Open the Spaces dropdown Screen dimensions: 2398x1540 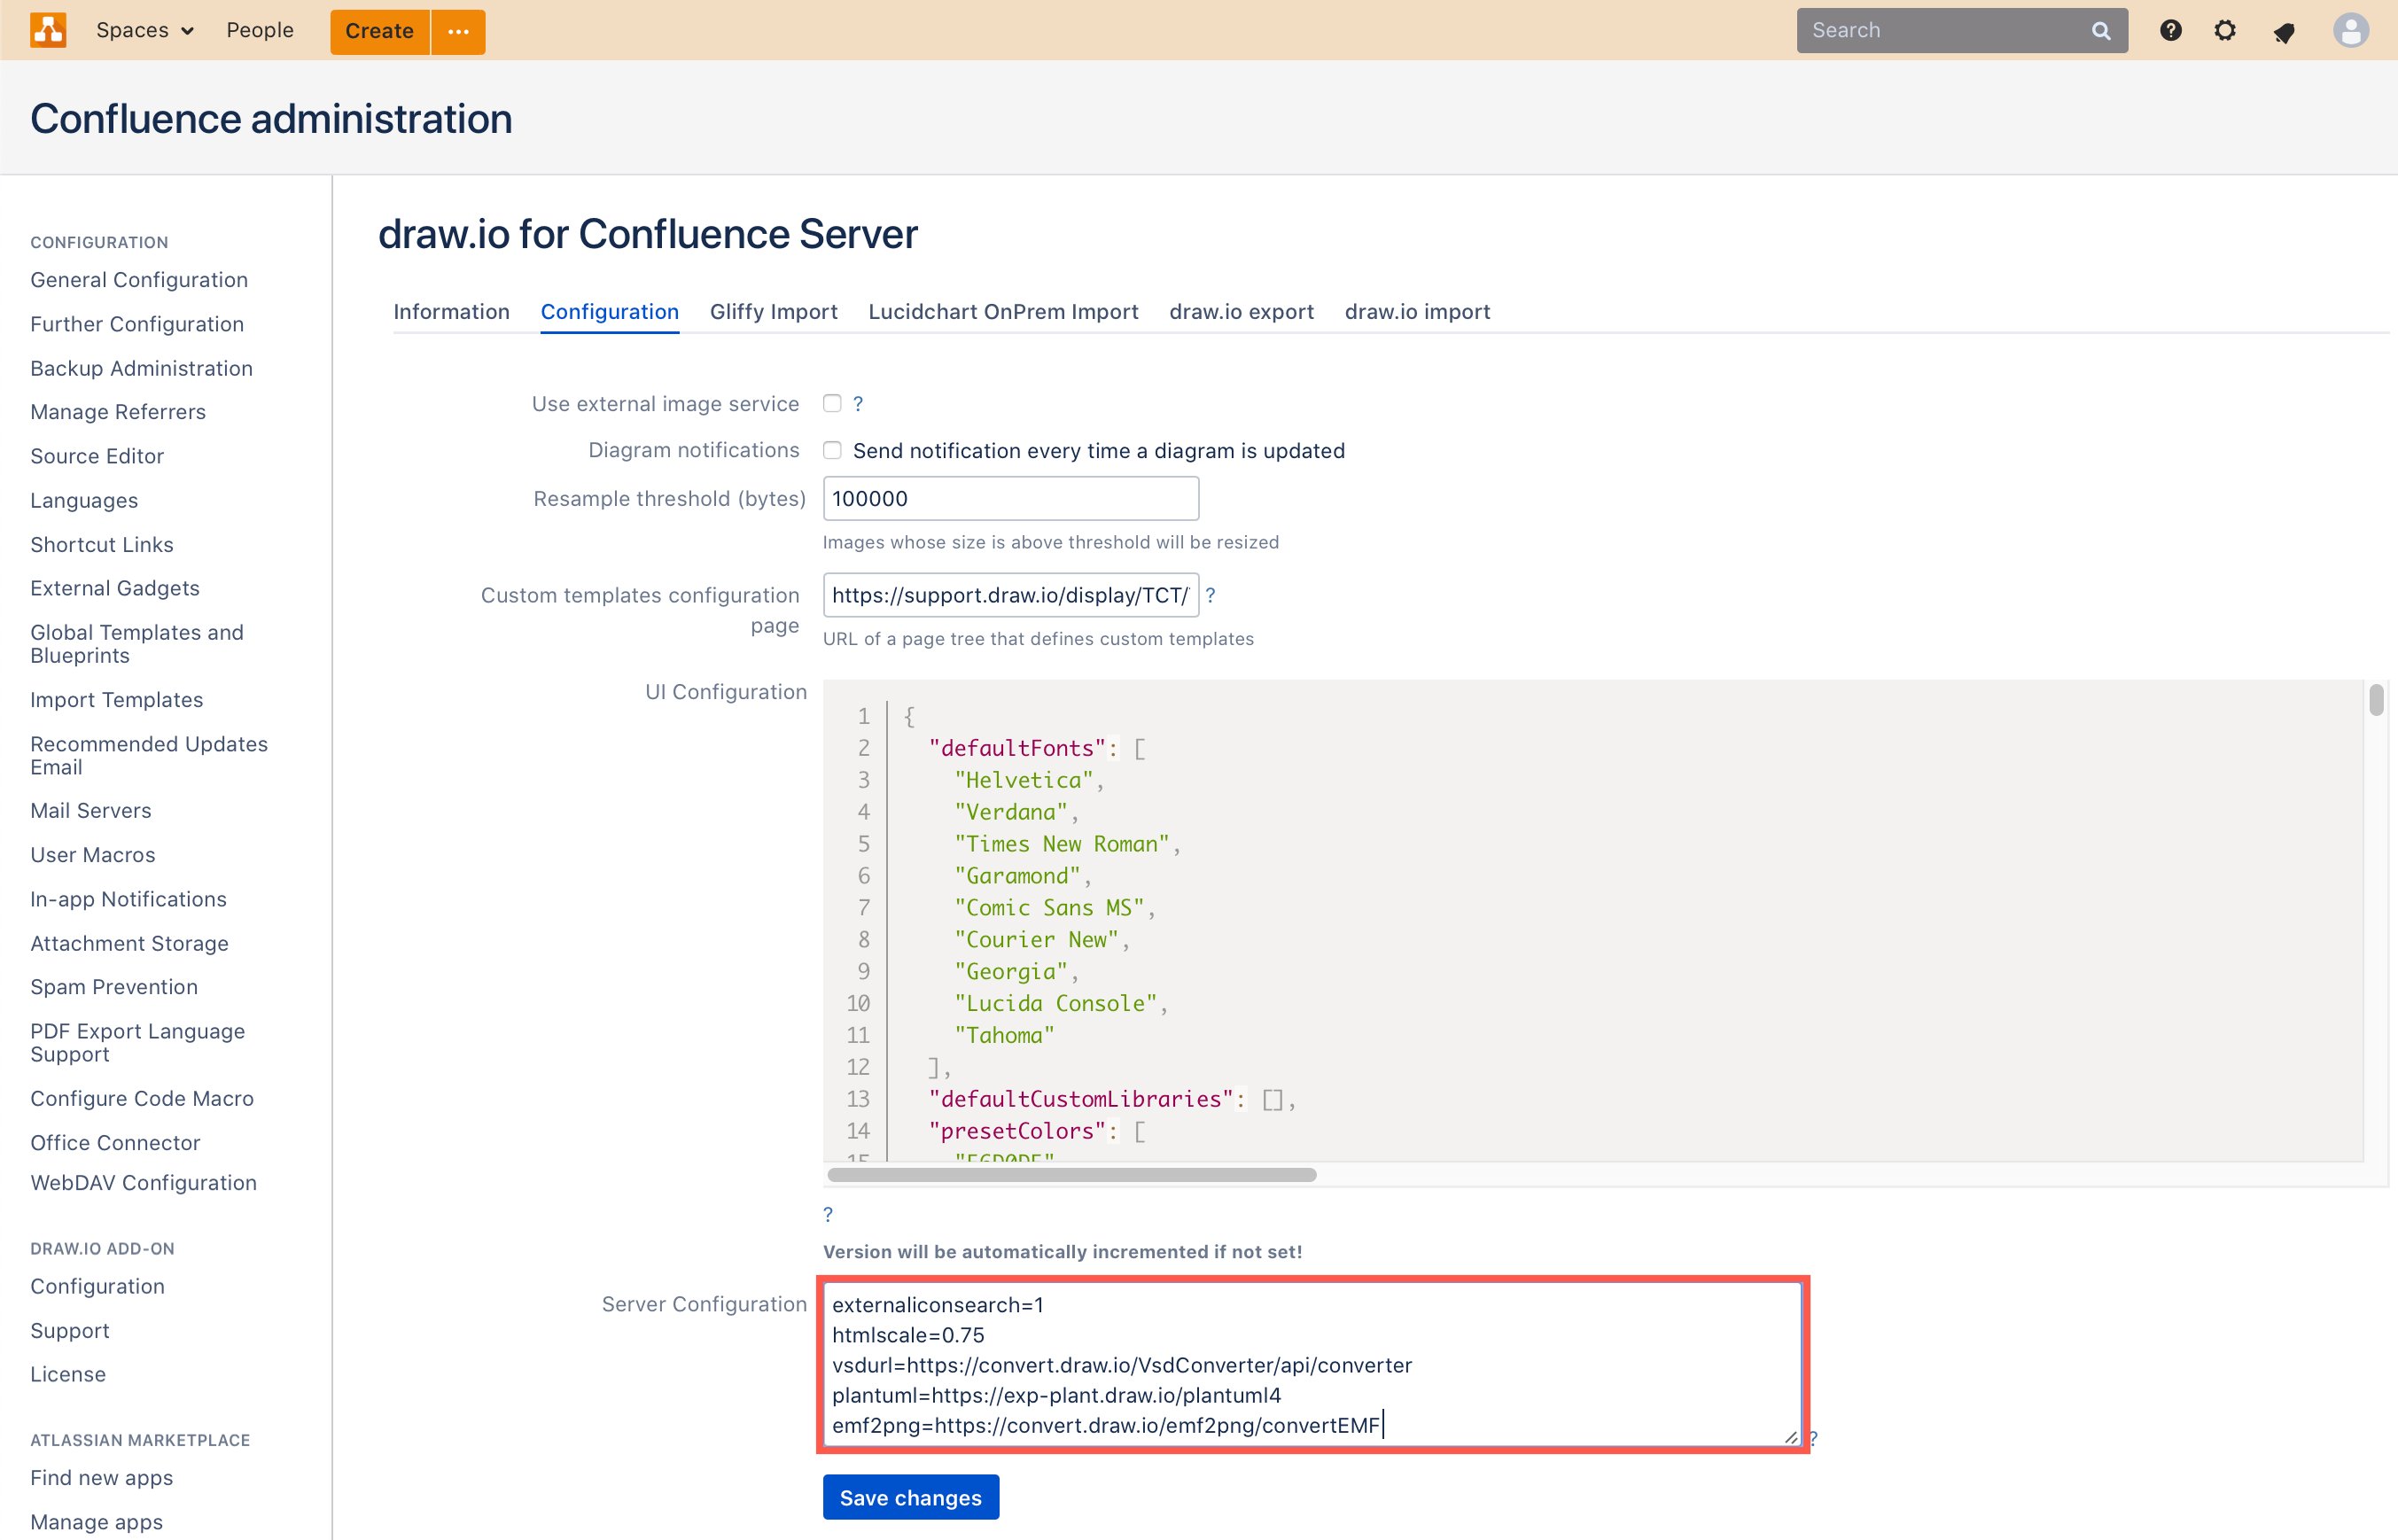pyautogui.click(x=145, y=30)
